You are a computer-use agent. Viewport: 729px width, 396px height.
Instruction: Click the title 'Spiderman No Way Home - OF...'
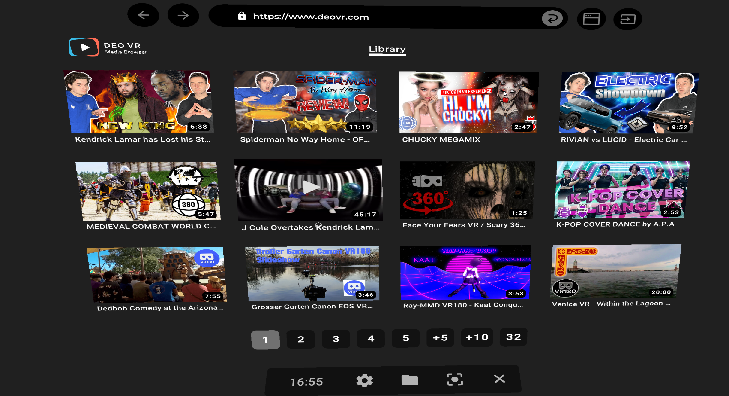click(305, 139)
